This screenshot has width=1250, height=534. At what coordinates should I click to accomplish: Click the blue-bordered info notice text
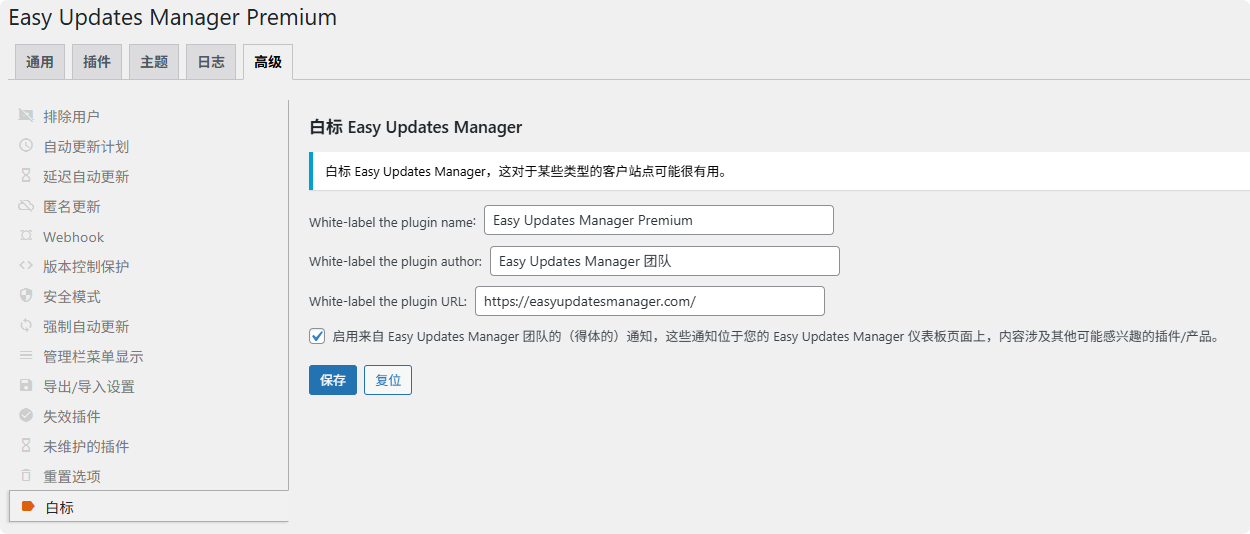(x=526, y=171)
